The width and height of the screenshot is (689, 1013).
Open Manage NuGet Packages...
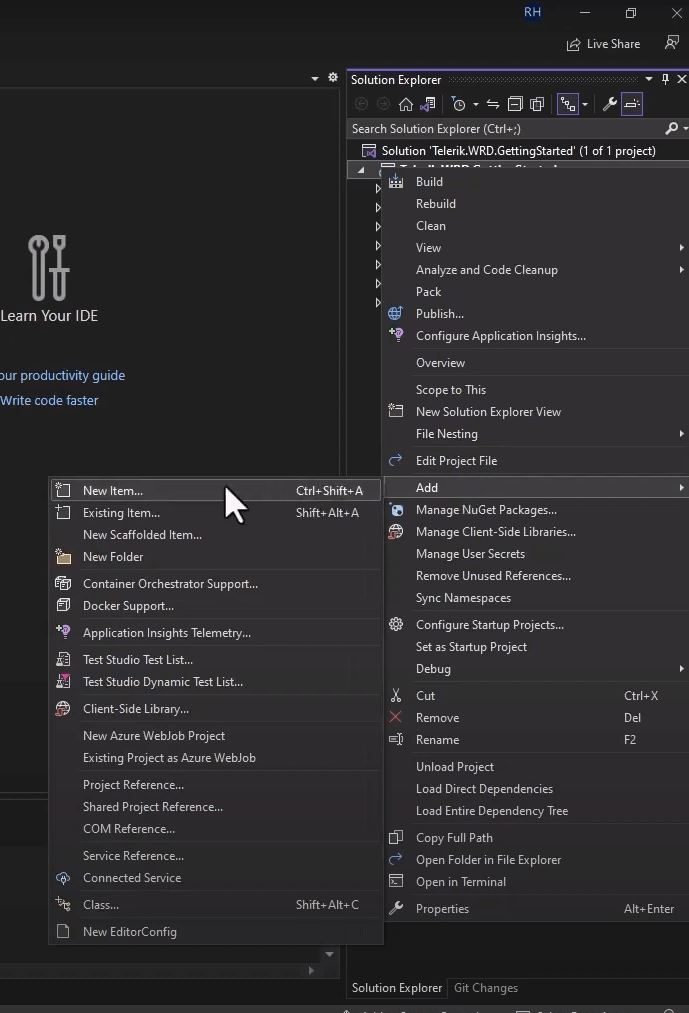536,510
